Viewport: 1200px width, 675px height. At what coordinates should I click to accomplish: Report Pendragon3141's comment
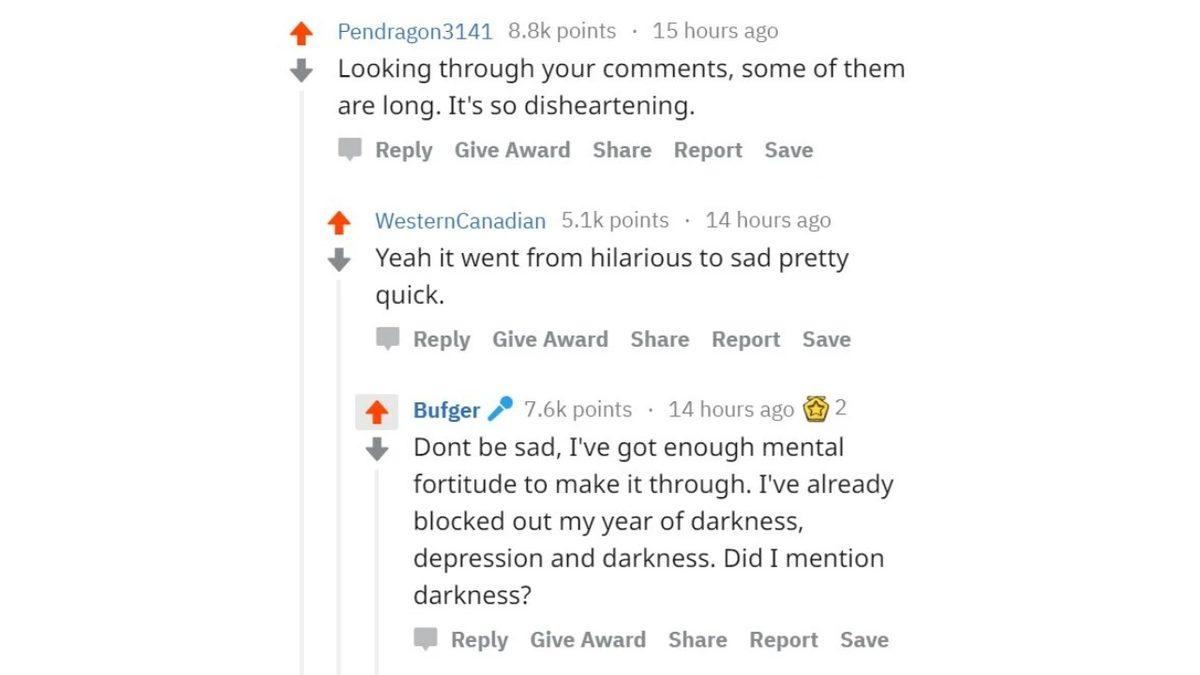tap(707, 149)
